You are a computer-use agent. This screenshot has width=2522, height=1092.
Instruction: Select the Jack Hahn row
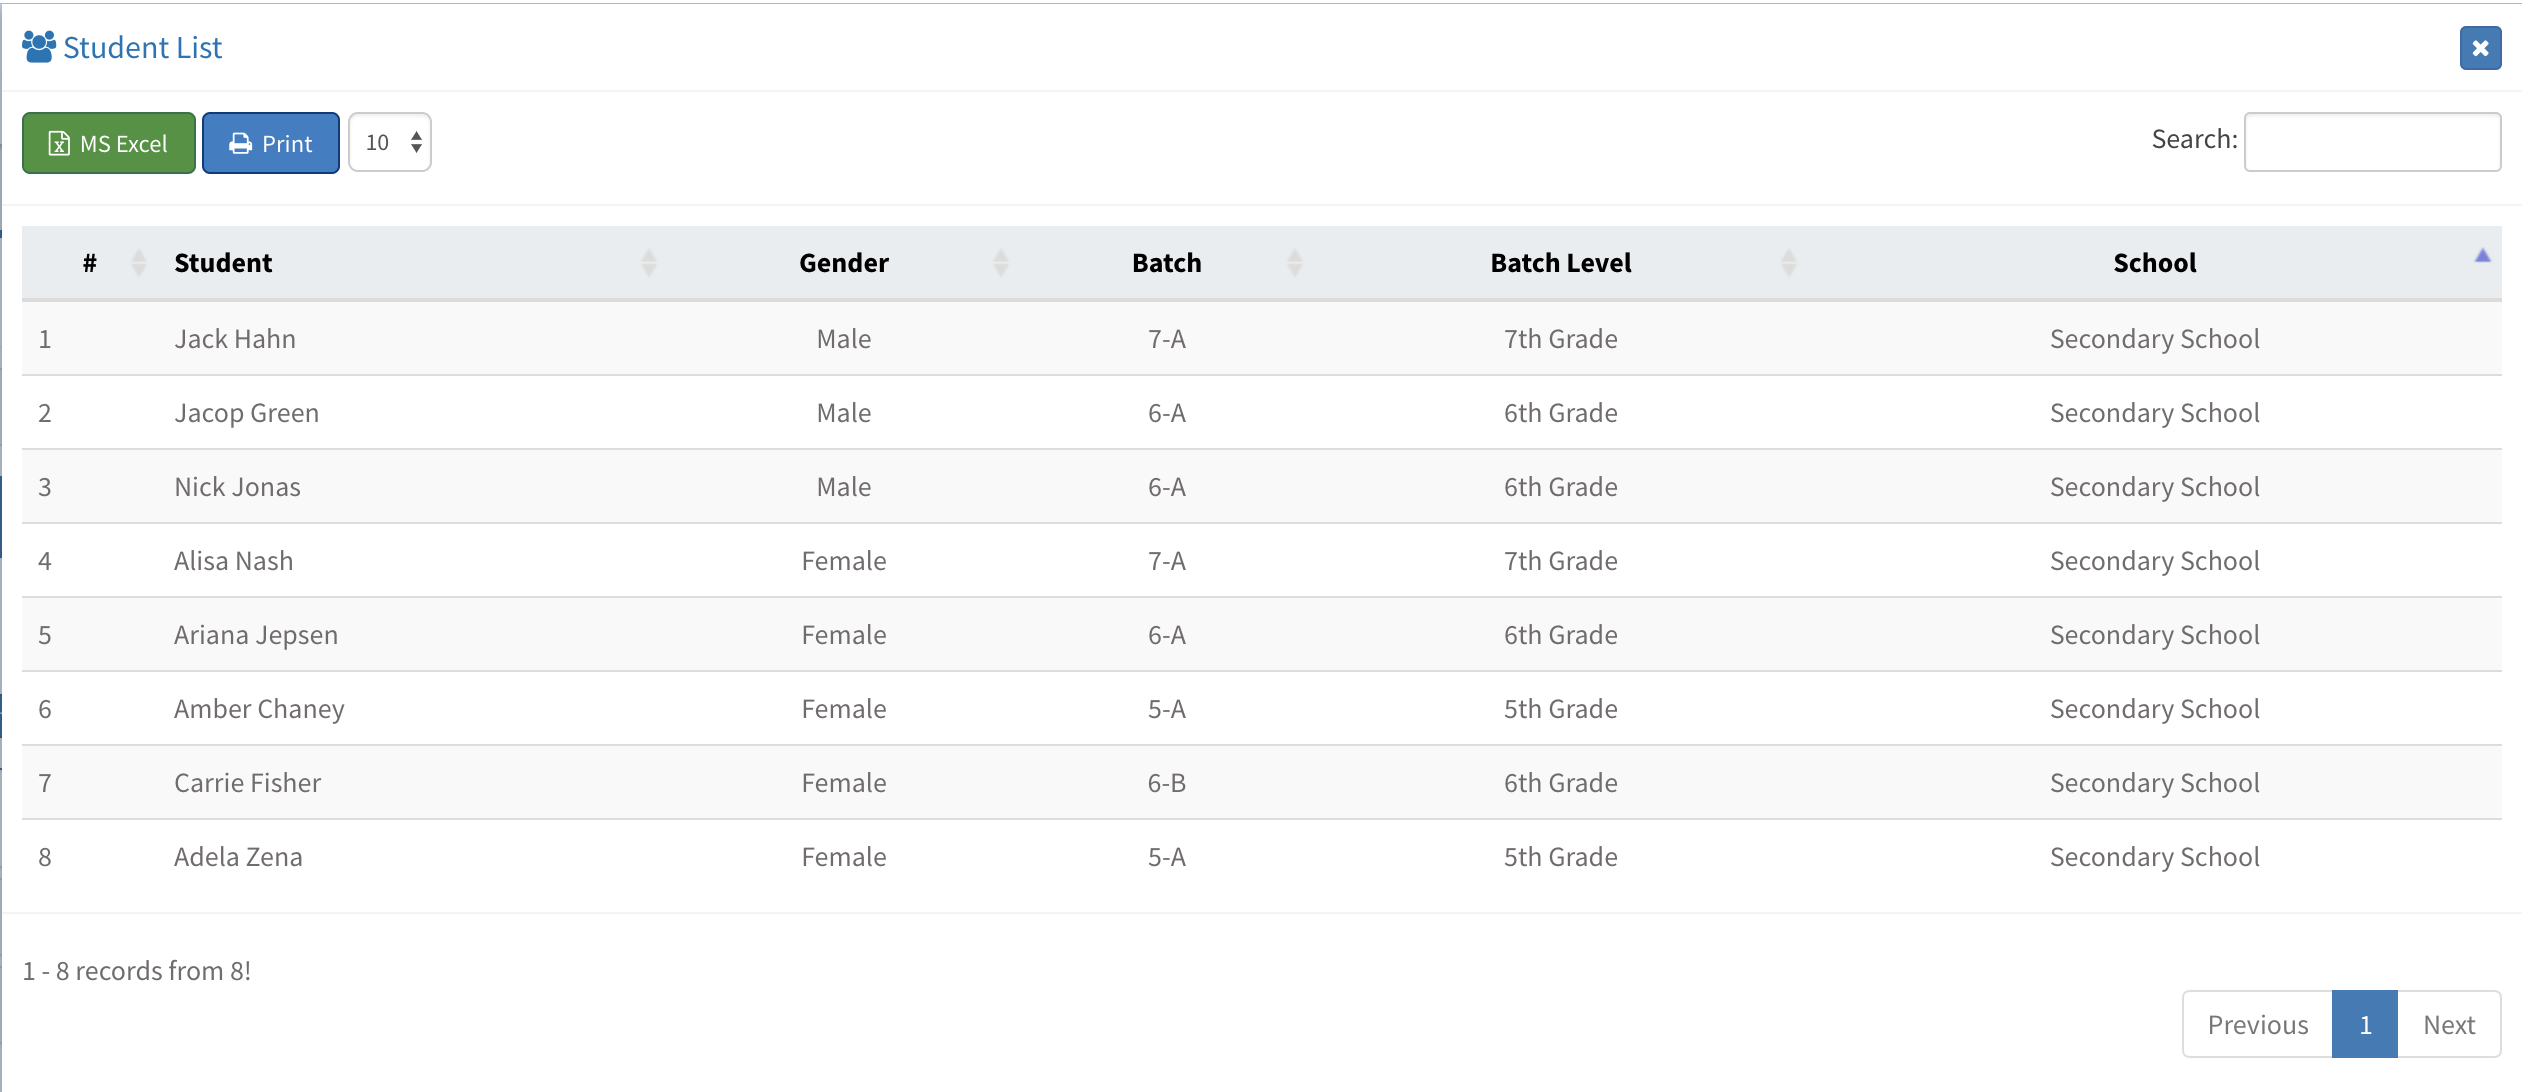(x=1262, y=339)
